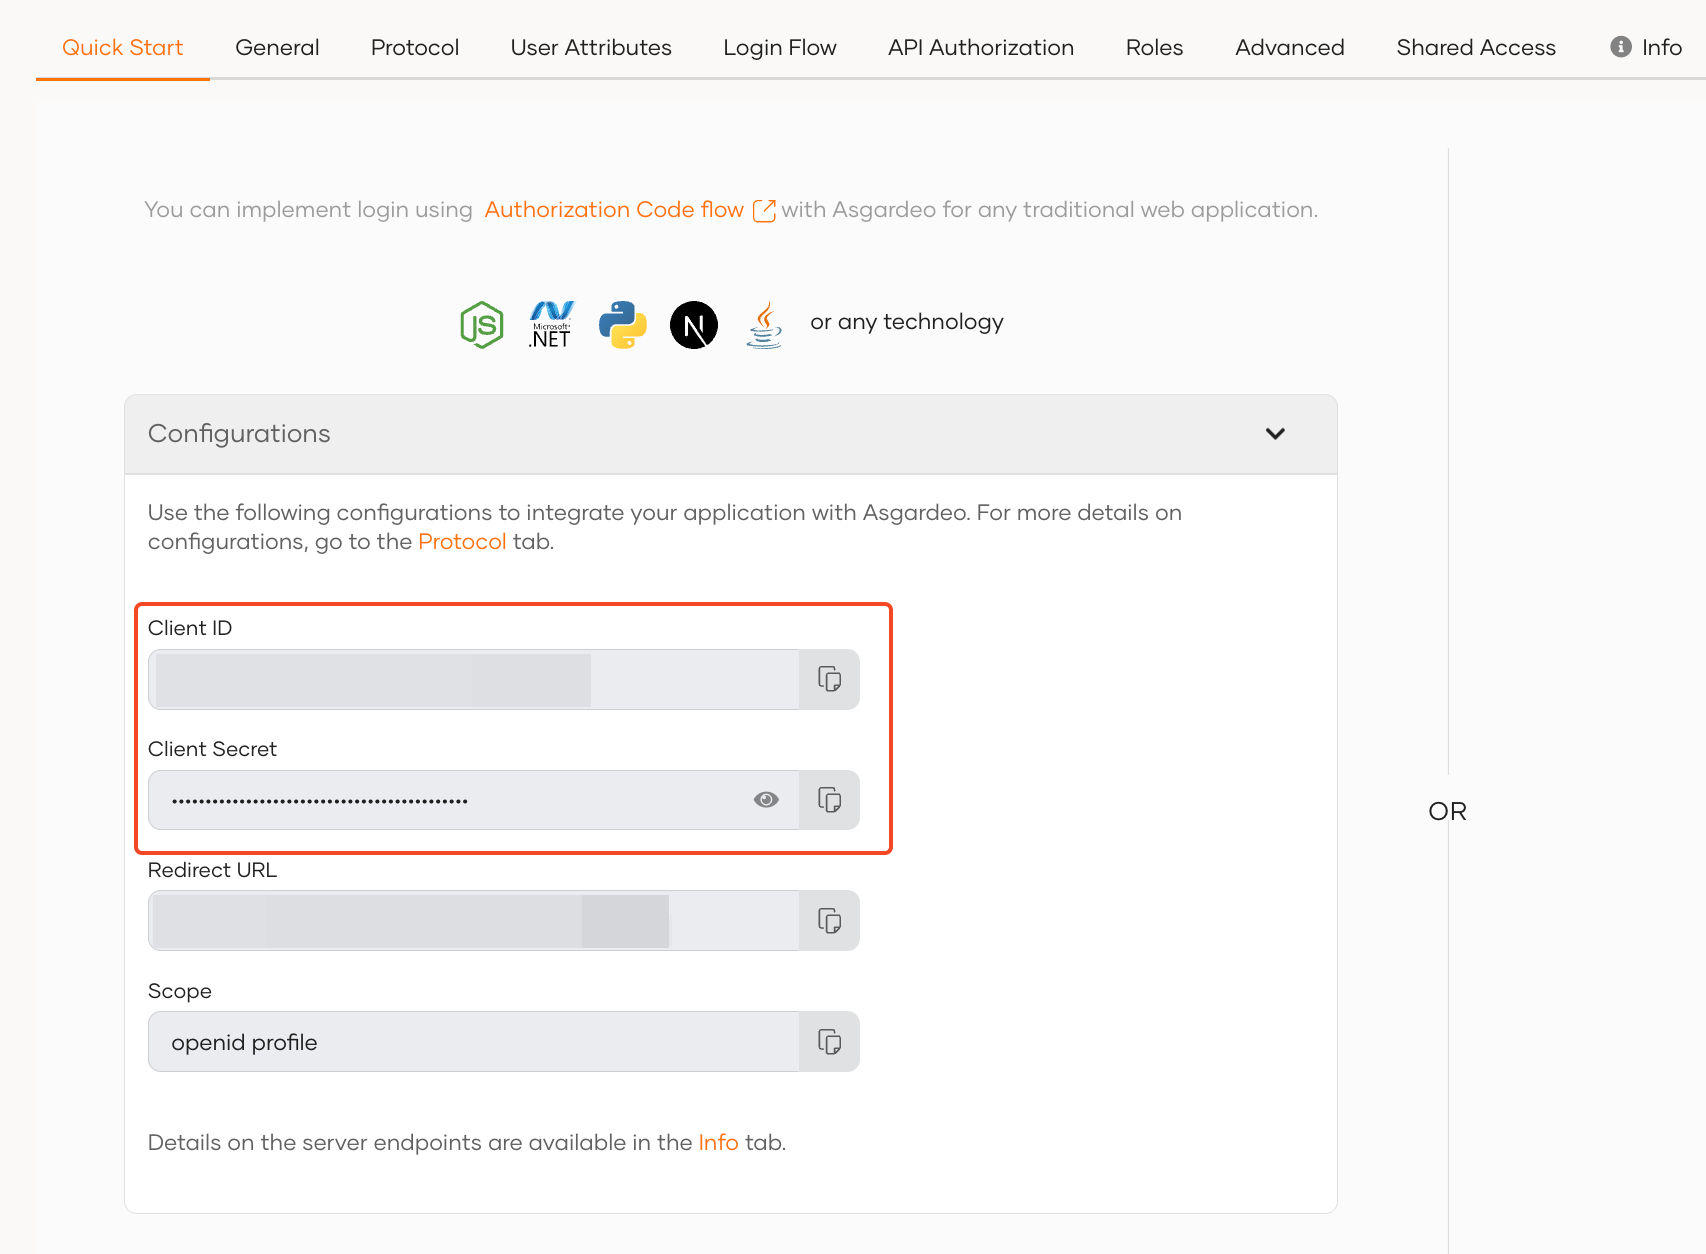Screen dimensions: 1706x1254
Task: Open the Shared Access tab
Action: point(1475,47)
